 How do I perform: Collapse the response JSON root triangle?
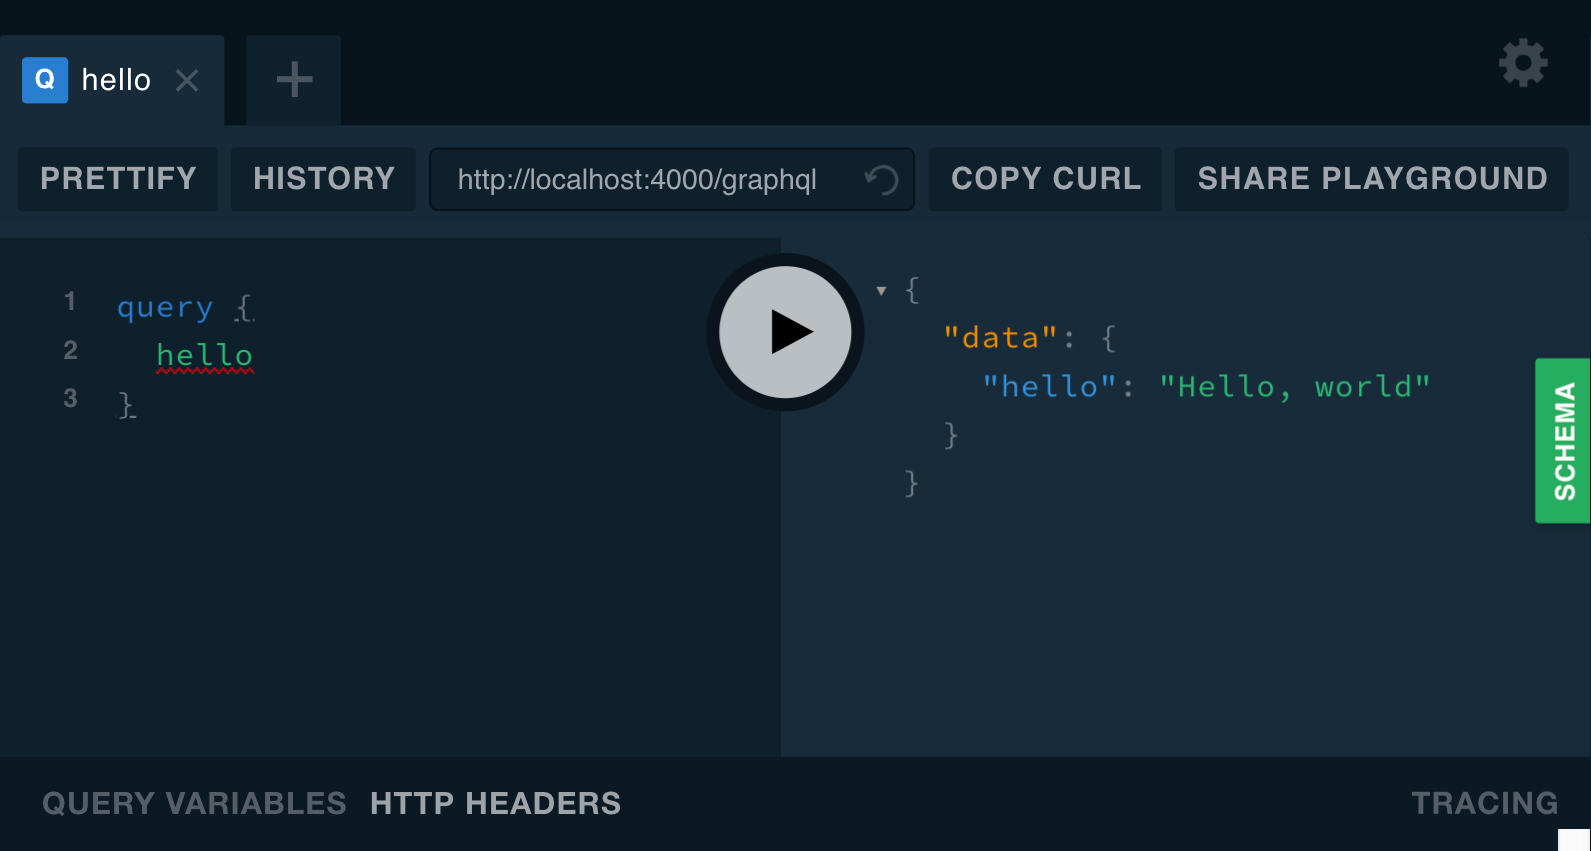pos(881,291)
